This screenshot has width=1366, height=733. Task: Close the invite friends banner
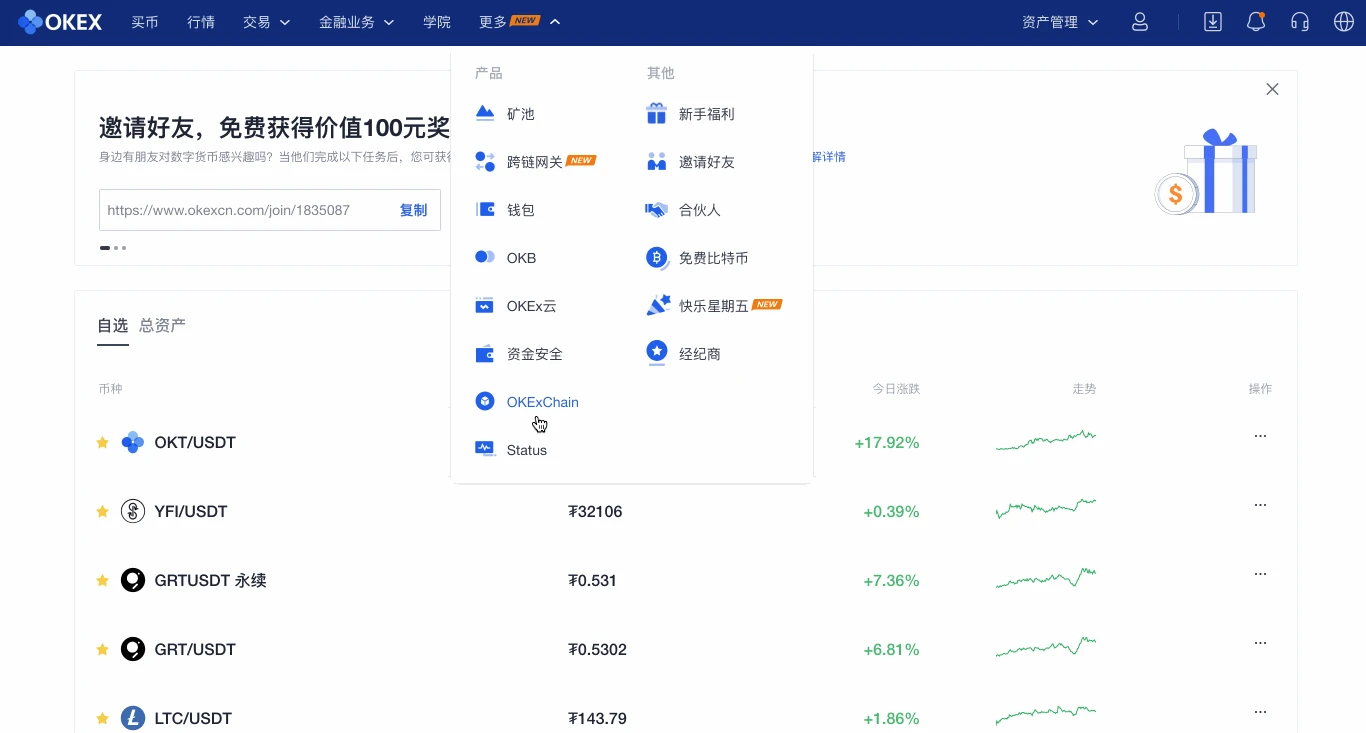click(1272, 89)
